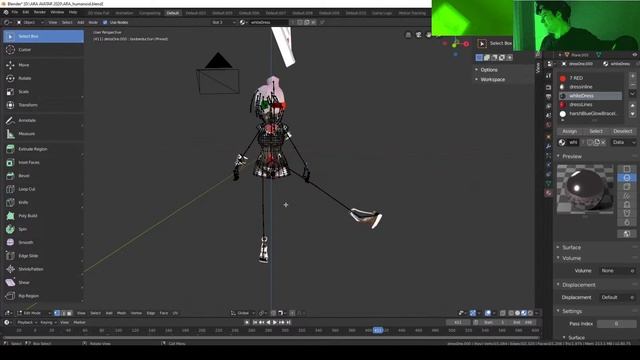Select the Loop Cut tool

point(43,189)
